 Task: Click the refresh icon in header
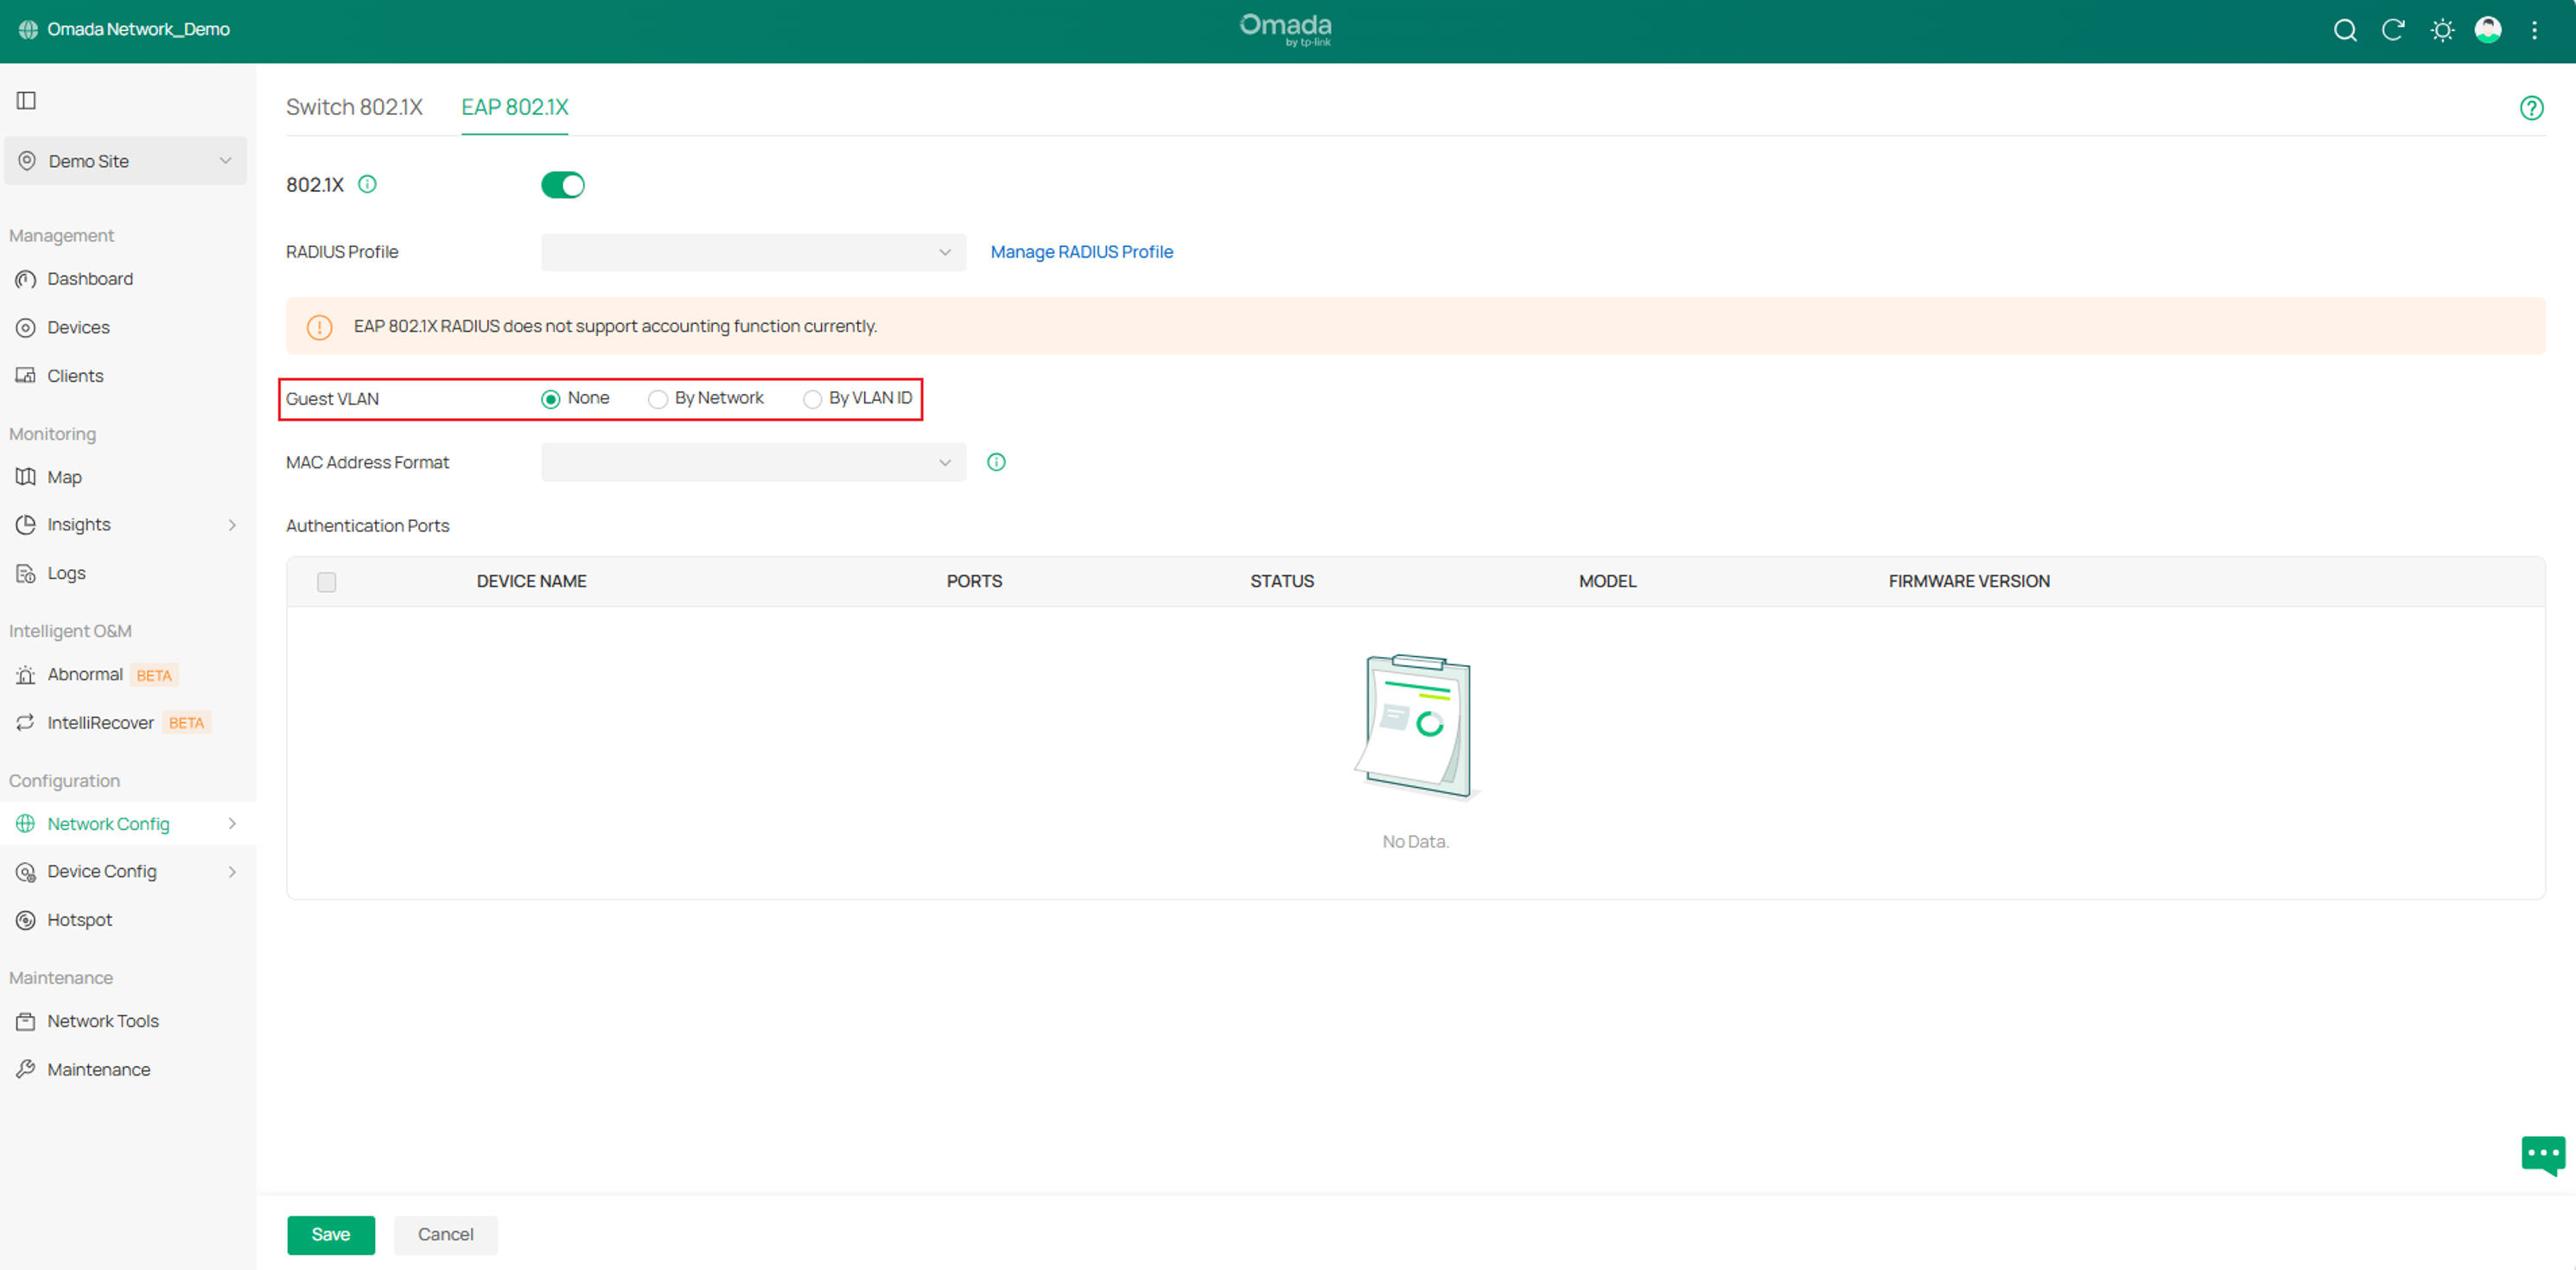tap(2393, 30)
